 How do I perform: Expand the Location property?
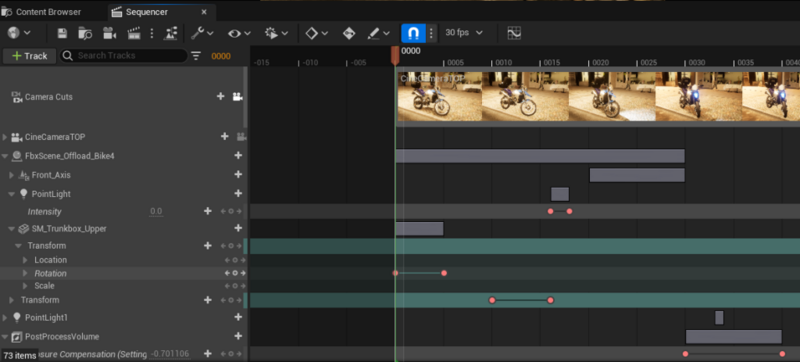[x=25, y=260]
